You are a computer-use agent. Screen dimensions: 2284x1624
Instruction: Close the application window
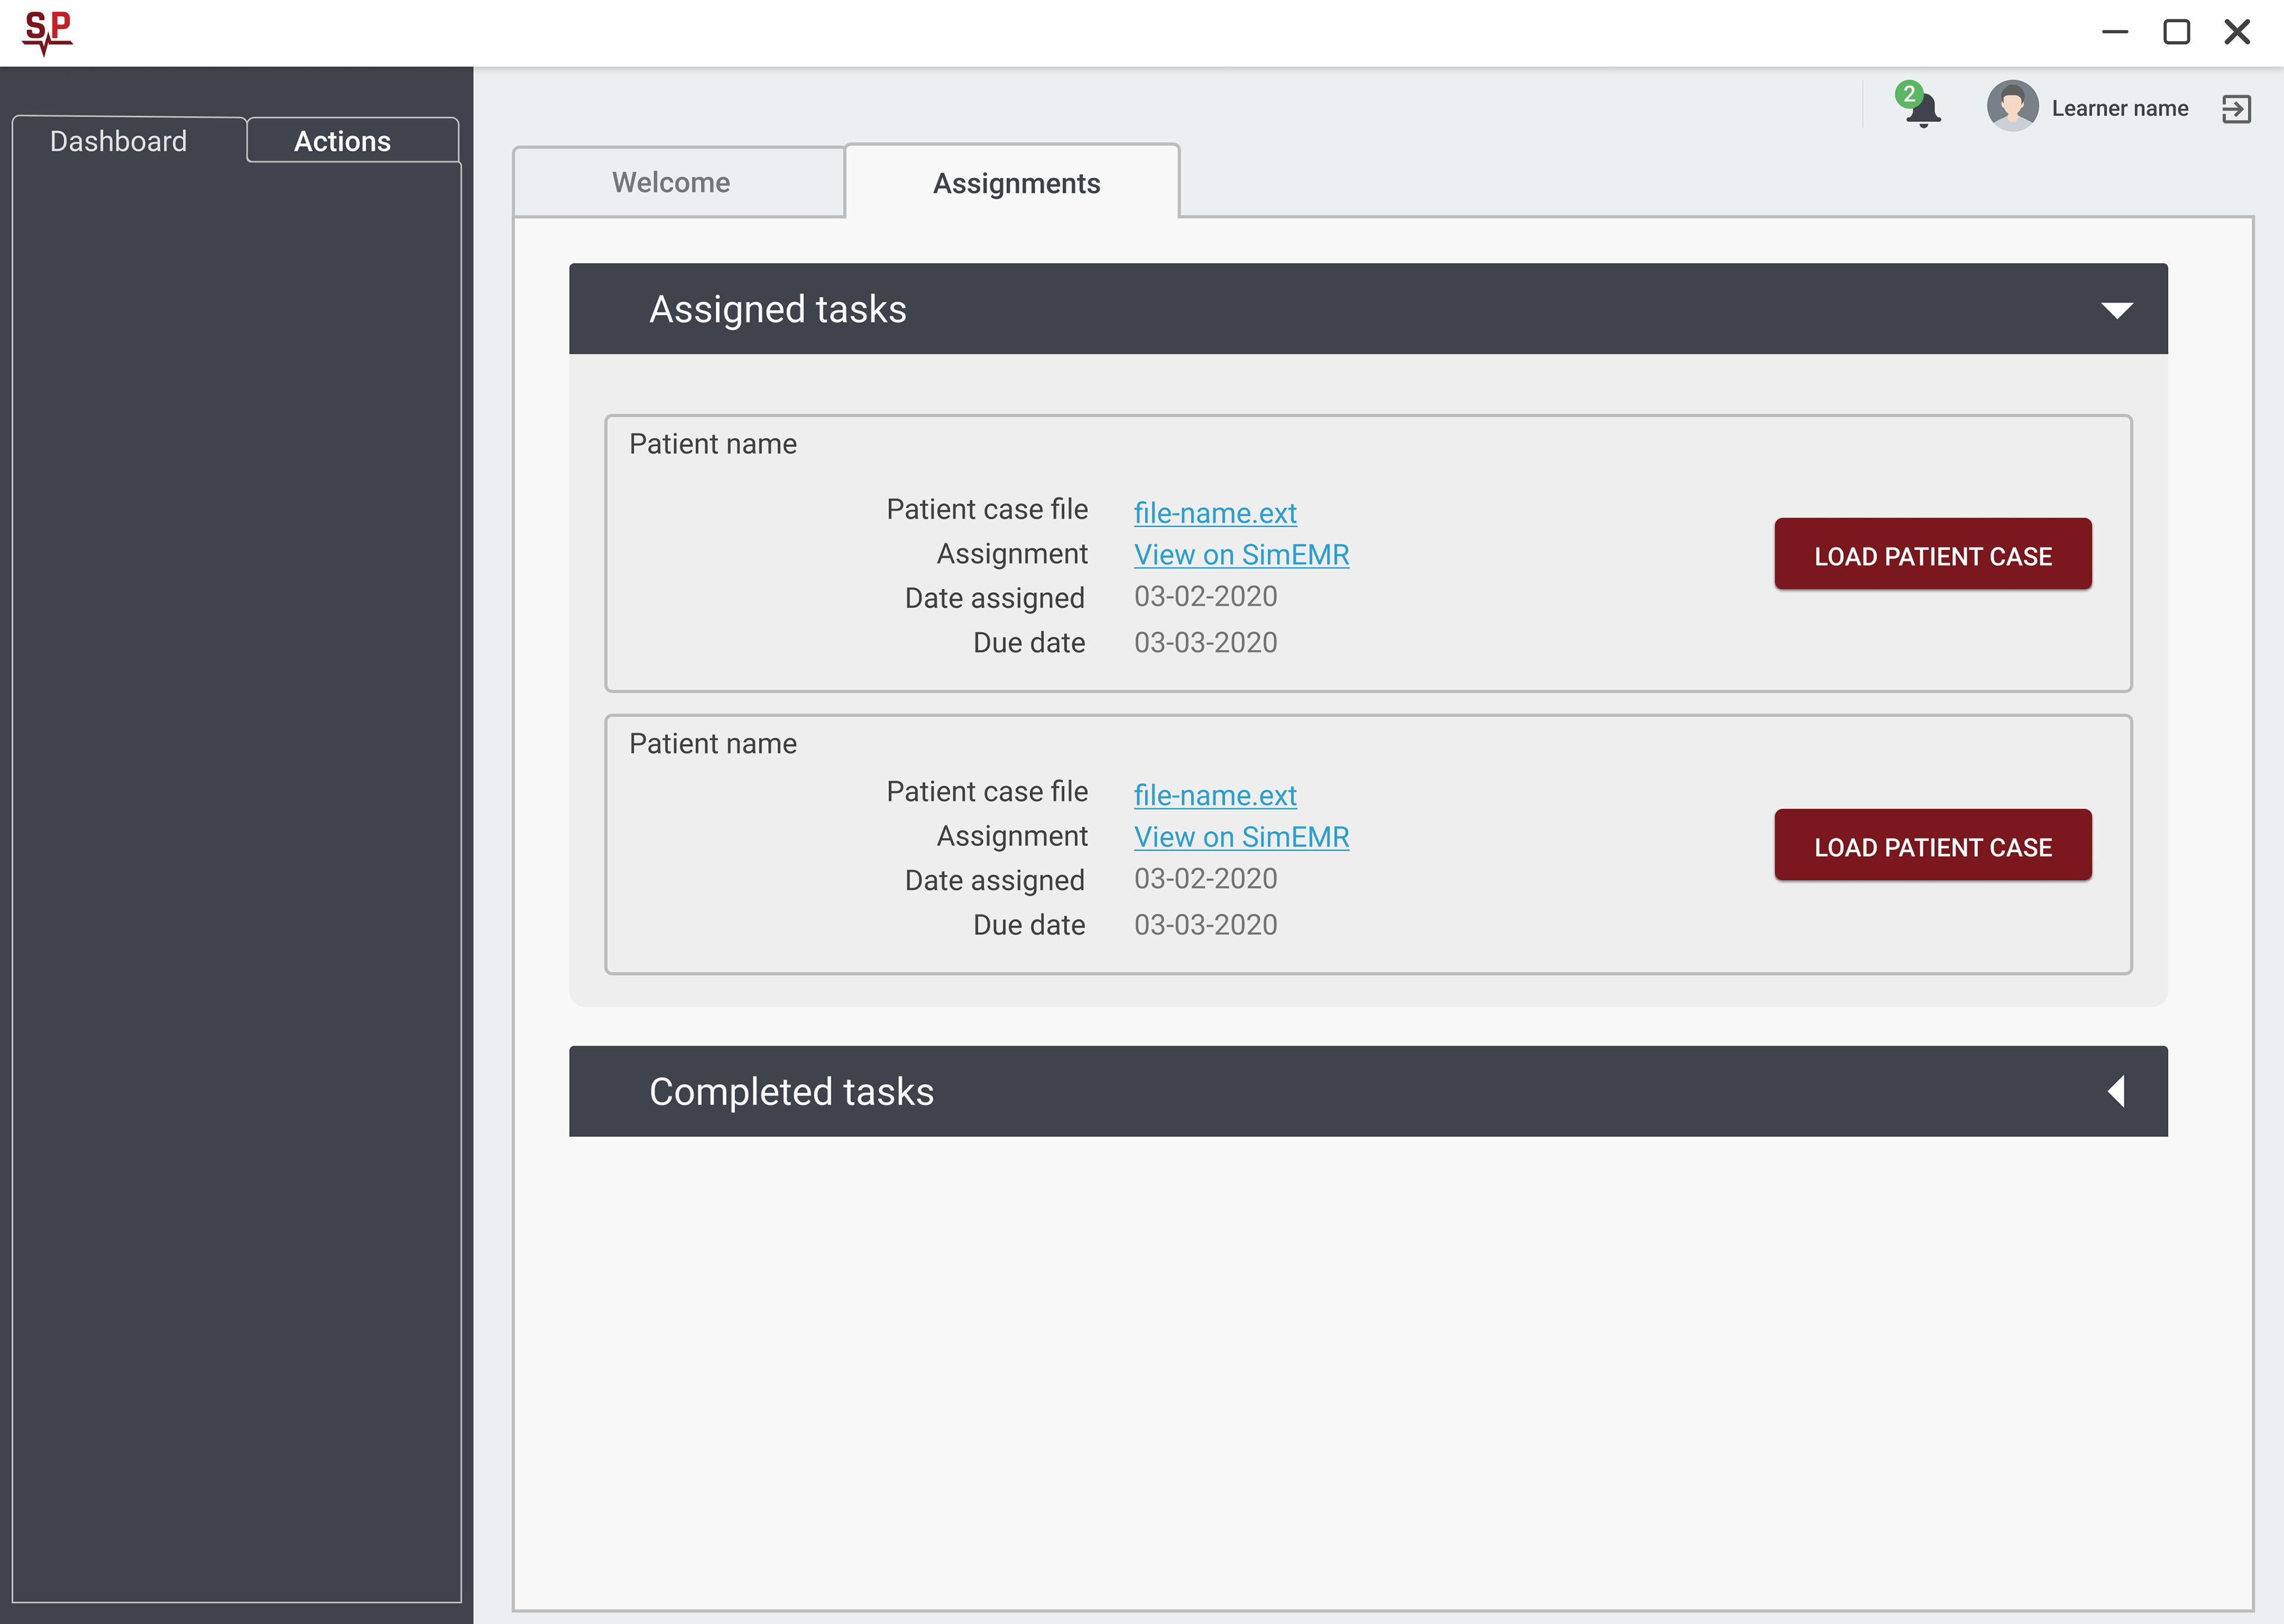(2237, 32)
